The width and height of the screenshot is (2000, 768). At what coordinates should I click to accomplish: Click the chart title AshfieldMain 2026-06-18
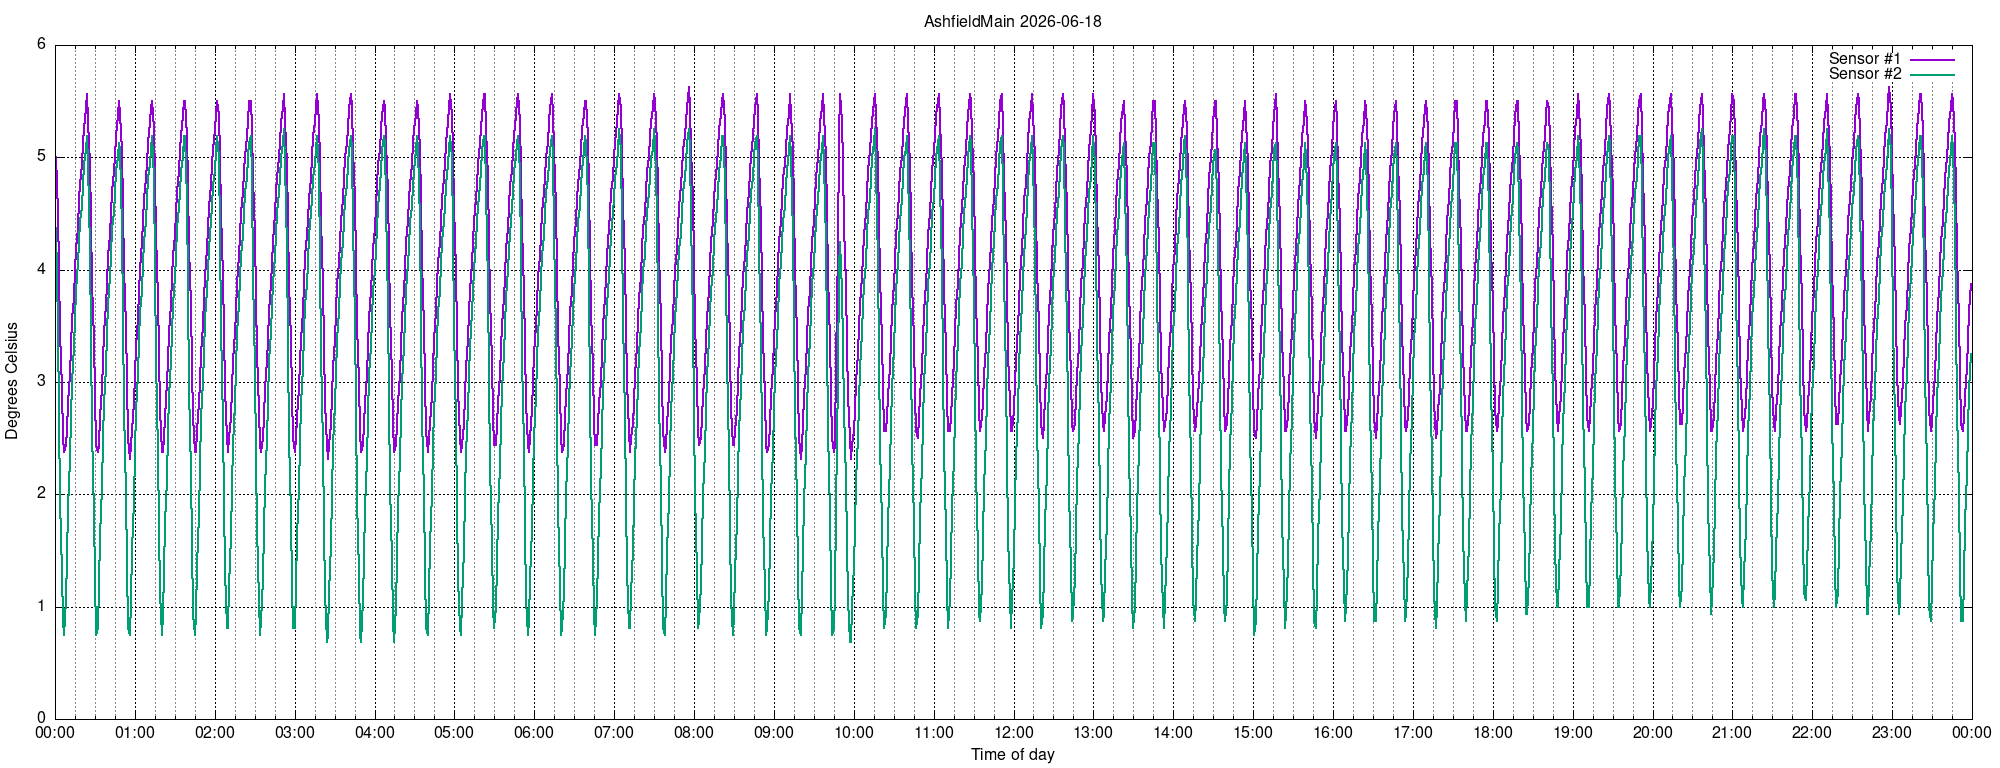pyautogui.click(x=1012, y=21)
